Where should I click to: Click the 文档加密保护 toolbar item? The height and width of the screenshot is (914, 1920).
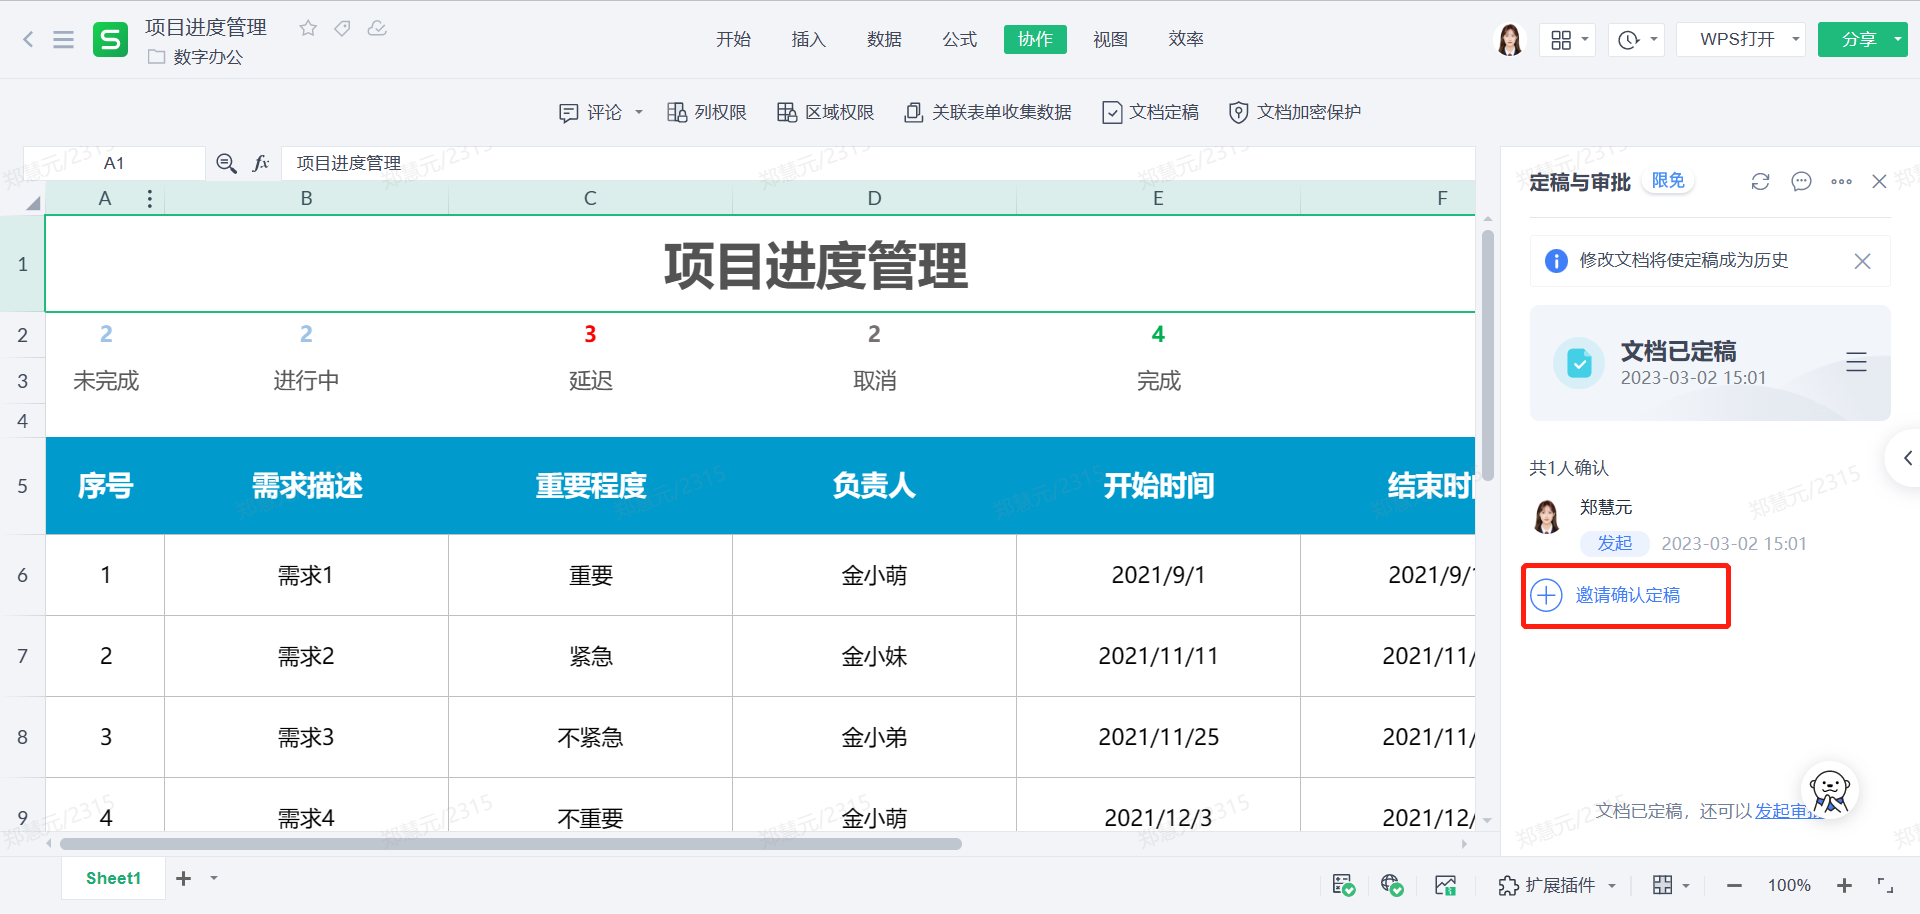pos(1294,112)
